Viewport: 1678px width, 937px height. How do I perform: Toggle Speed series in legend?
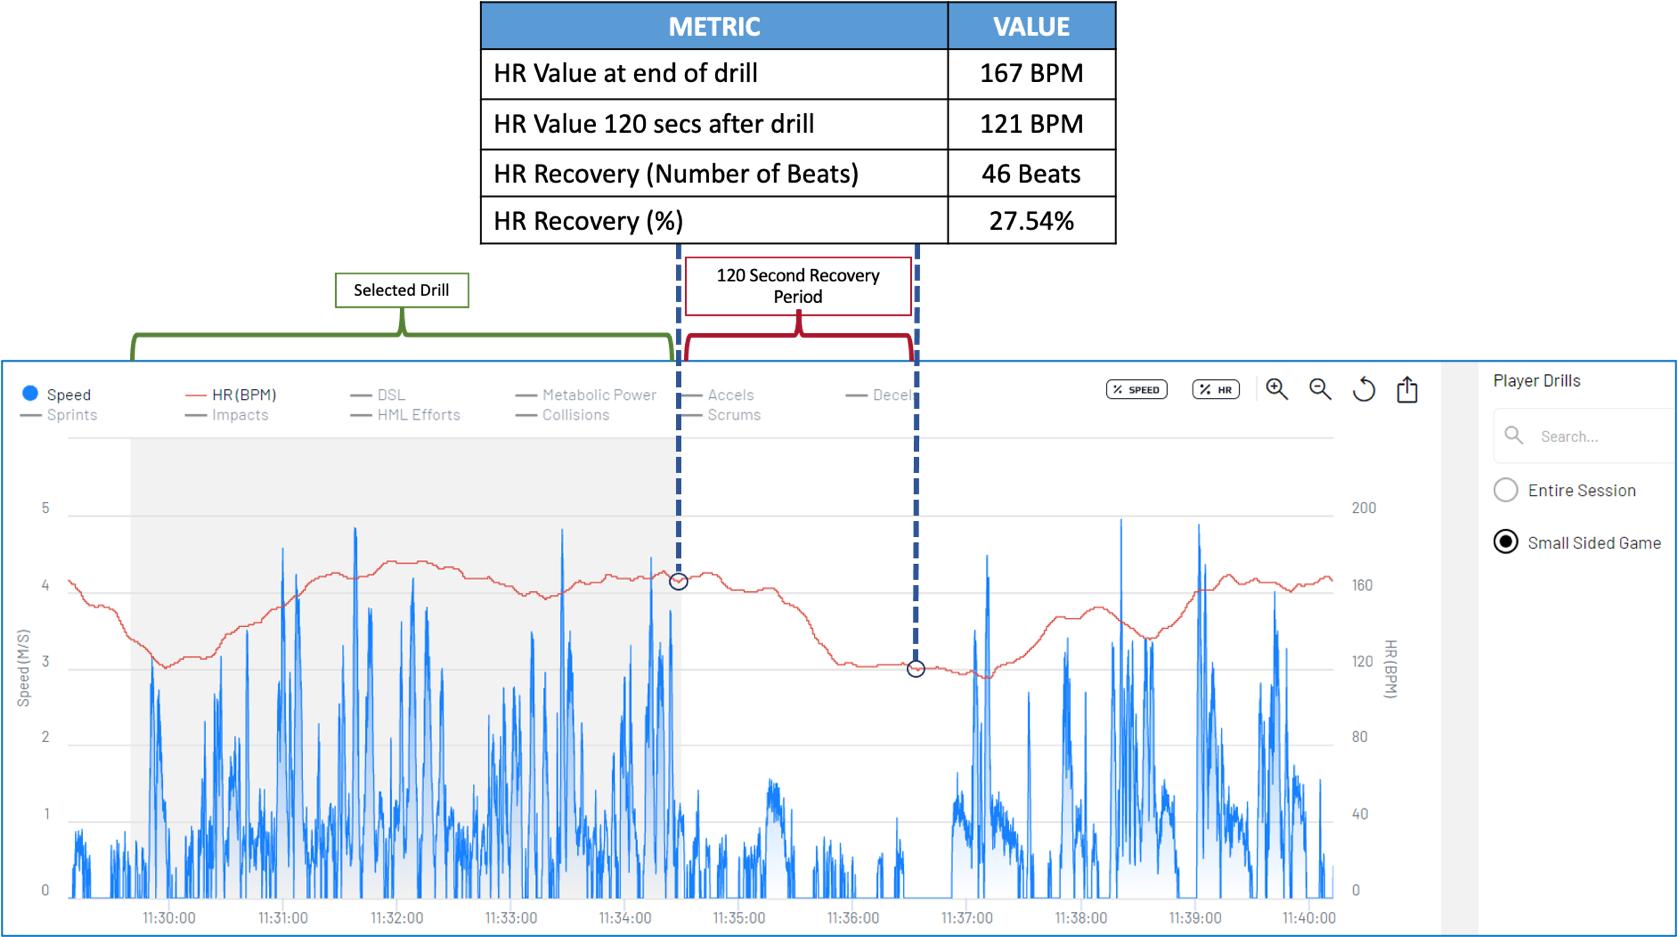pos(56,394)
